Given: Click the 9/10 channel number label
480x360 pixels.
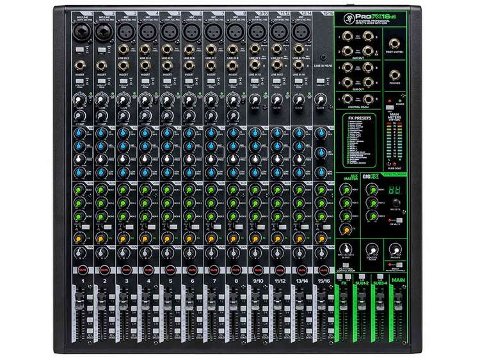Looking at the screenshot, I should coord(258,281).
